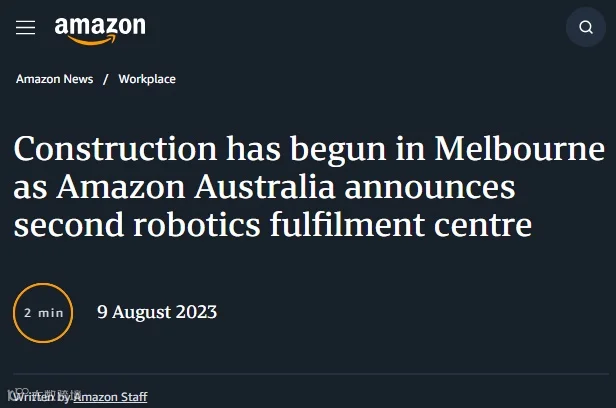Click the slash separator in the breadcrumb

click(x=106, y=79)
